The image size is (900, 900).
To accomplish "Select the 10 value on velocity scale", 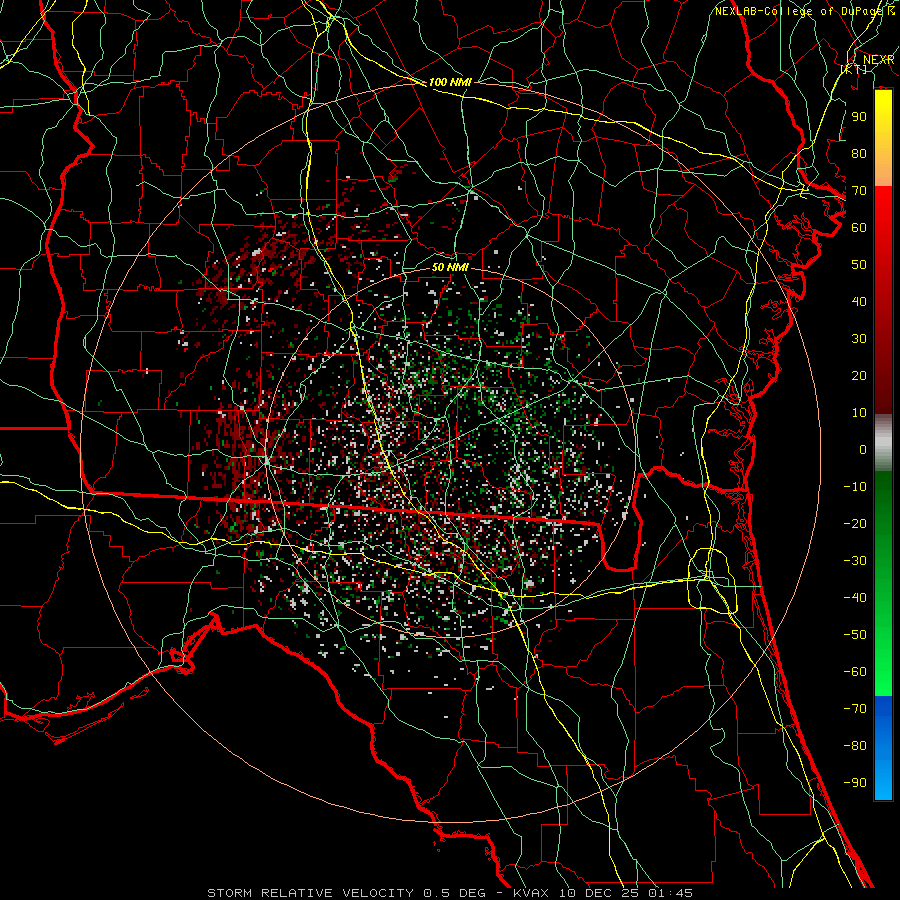I will [x=859, y=413].
